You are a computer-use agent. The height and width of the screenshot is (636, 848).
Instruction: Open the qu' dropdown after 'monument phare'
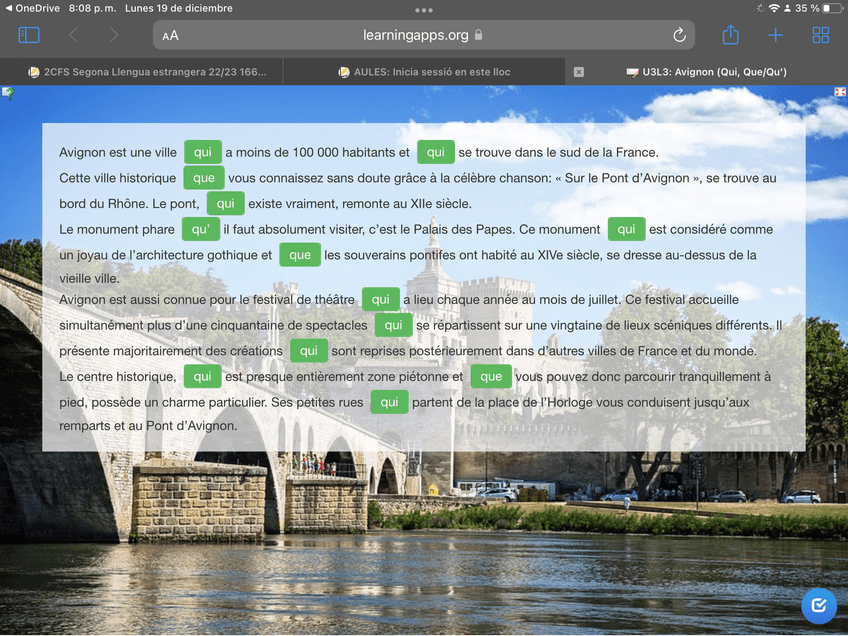[201, 229]
